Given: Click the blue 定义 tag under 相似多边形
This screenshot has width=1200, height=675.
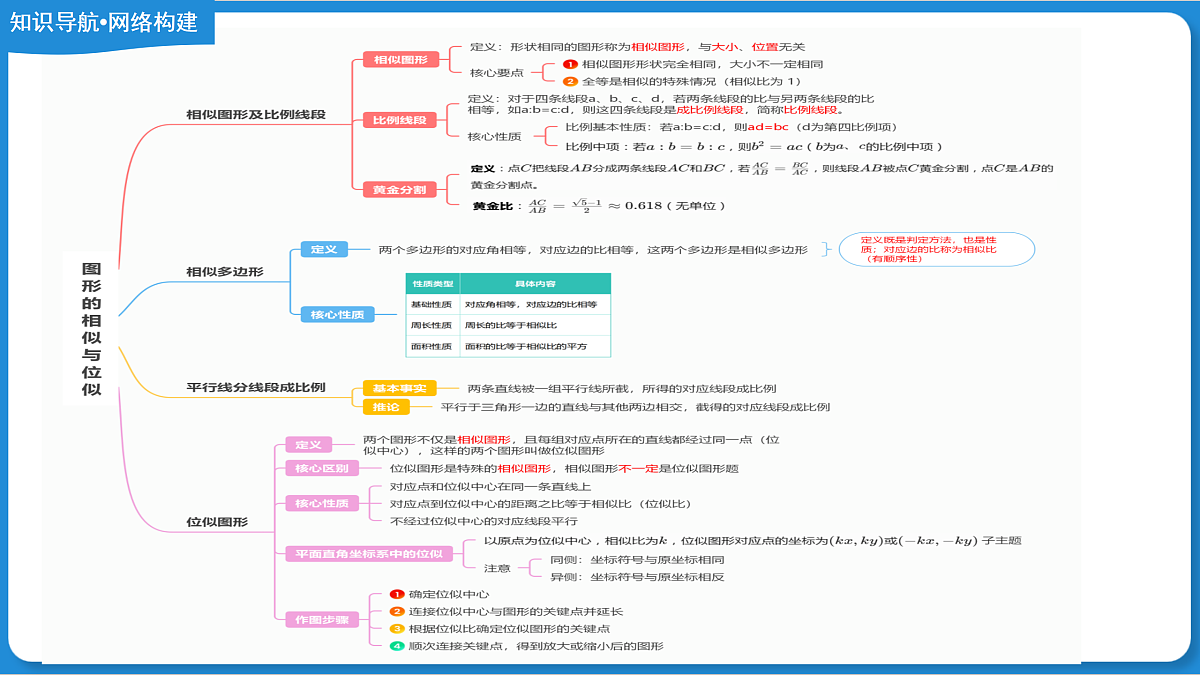Looking at the screenshot, I should click(324, 249).
